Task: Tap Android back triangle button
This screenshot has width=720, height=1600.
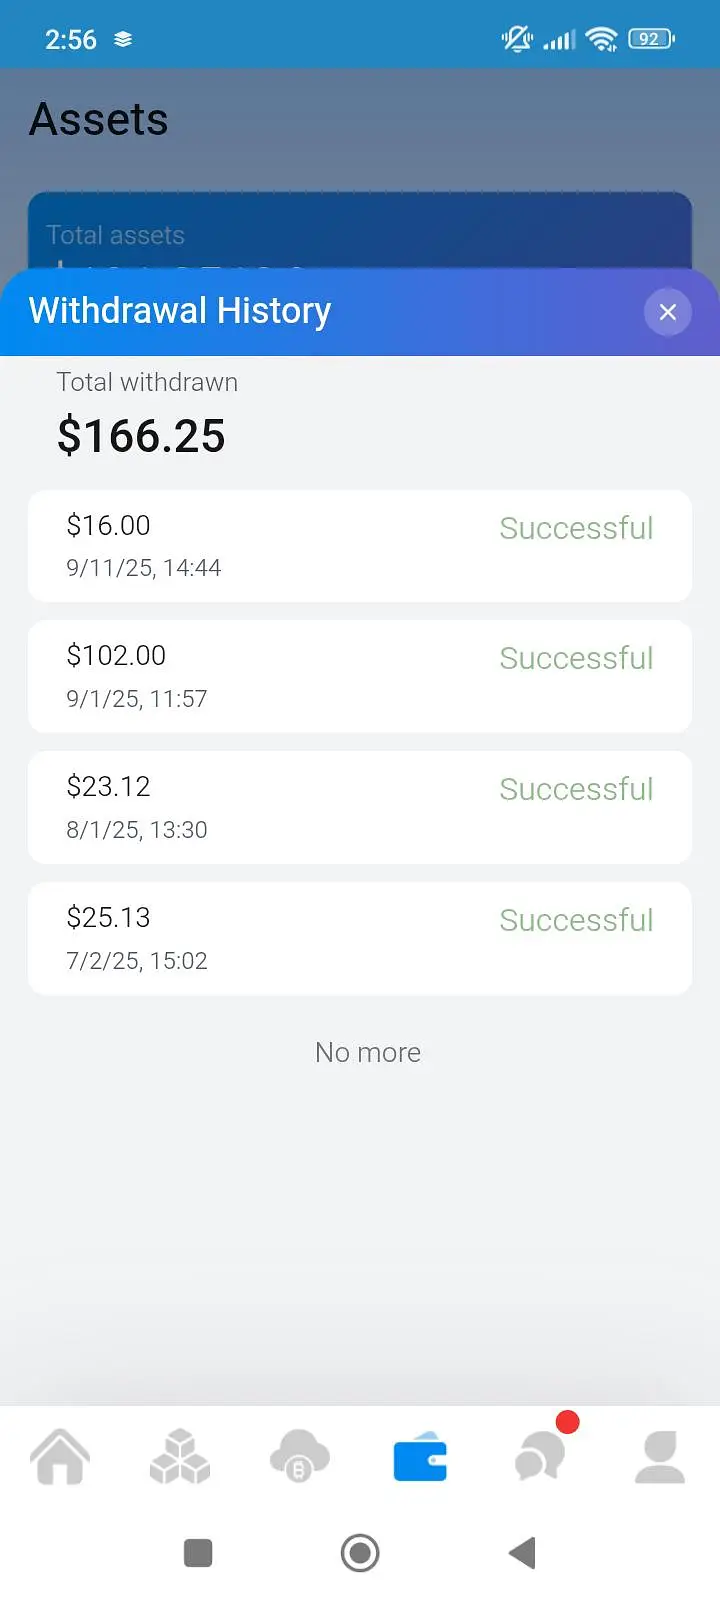Action: click(x=522, y=1553)
